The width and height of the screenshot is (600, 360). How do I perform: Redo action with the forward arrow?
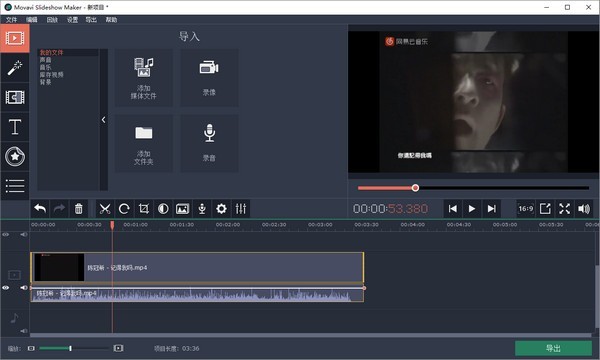tap(59, 209)
